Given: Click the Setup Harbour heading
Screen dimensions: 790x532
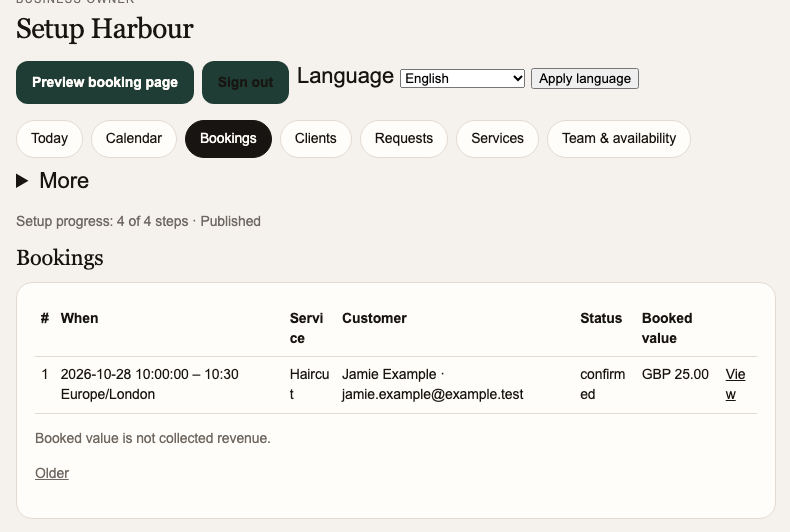Looking at the screenshot, I should coord(105,28).
